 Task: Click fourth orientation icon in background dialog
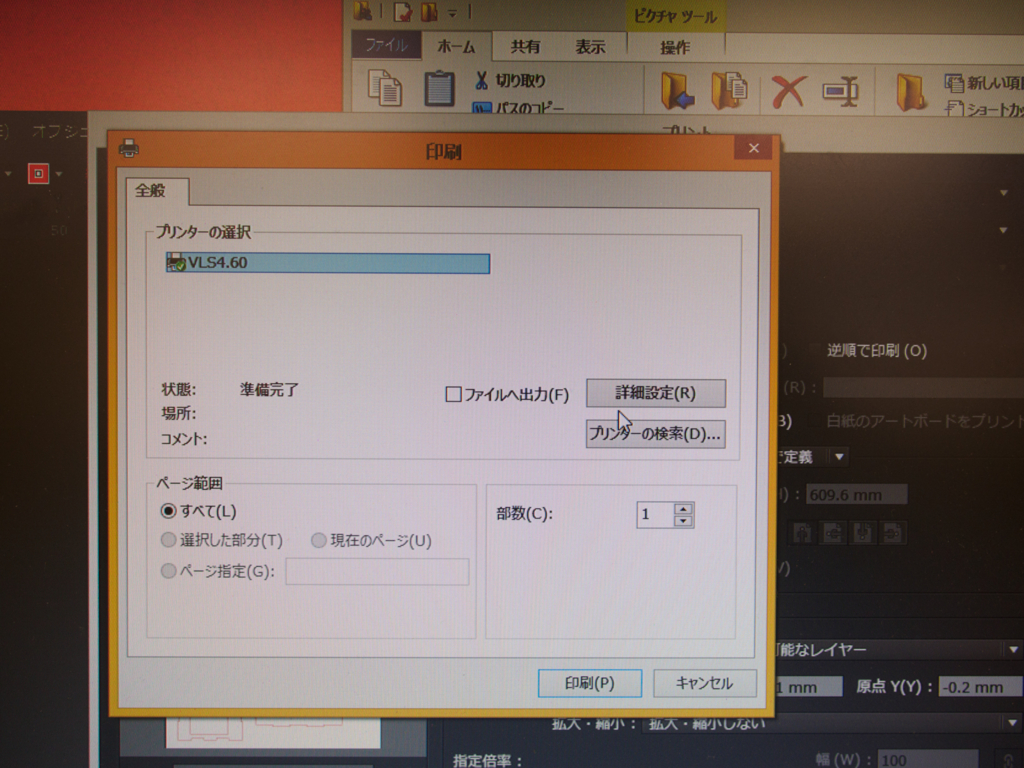[893, 533]
